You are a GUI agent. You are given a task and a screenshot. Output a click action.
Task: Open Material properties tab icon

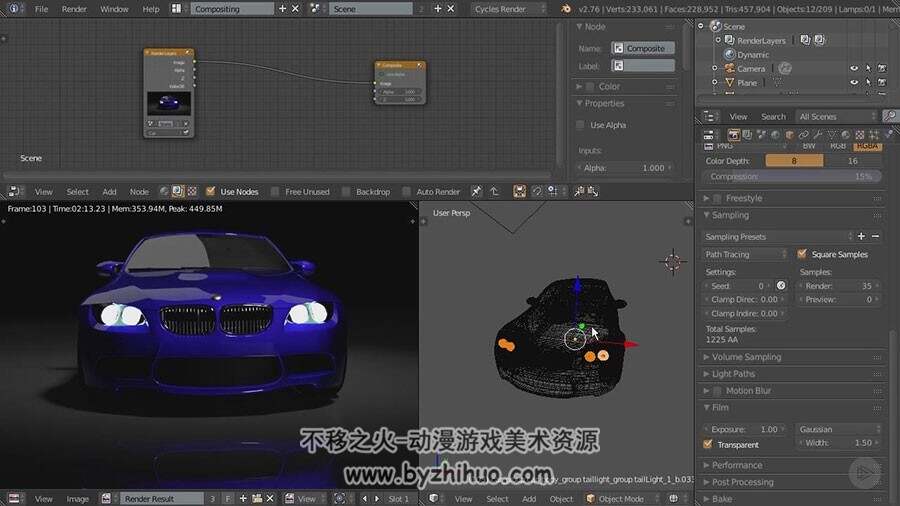[x=845, y=135]
